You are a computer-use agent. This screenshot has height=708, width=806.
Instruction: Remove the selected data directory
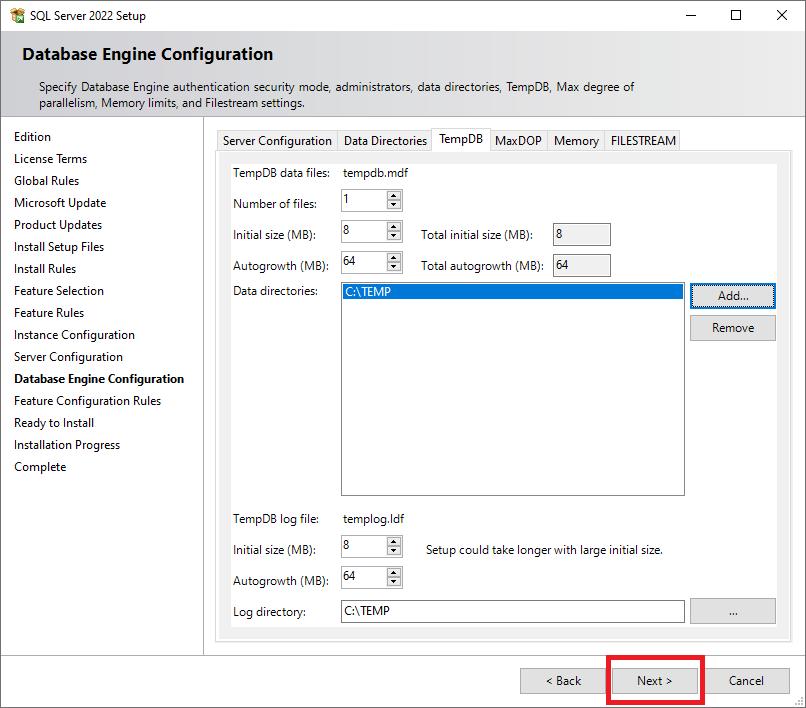732,328
